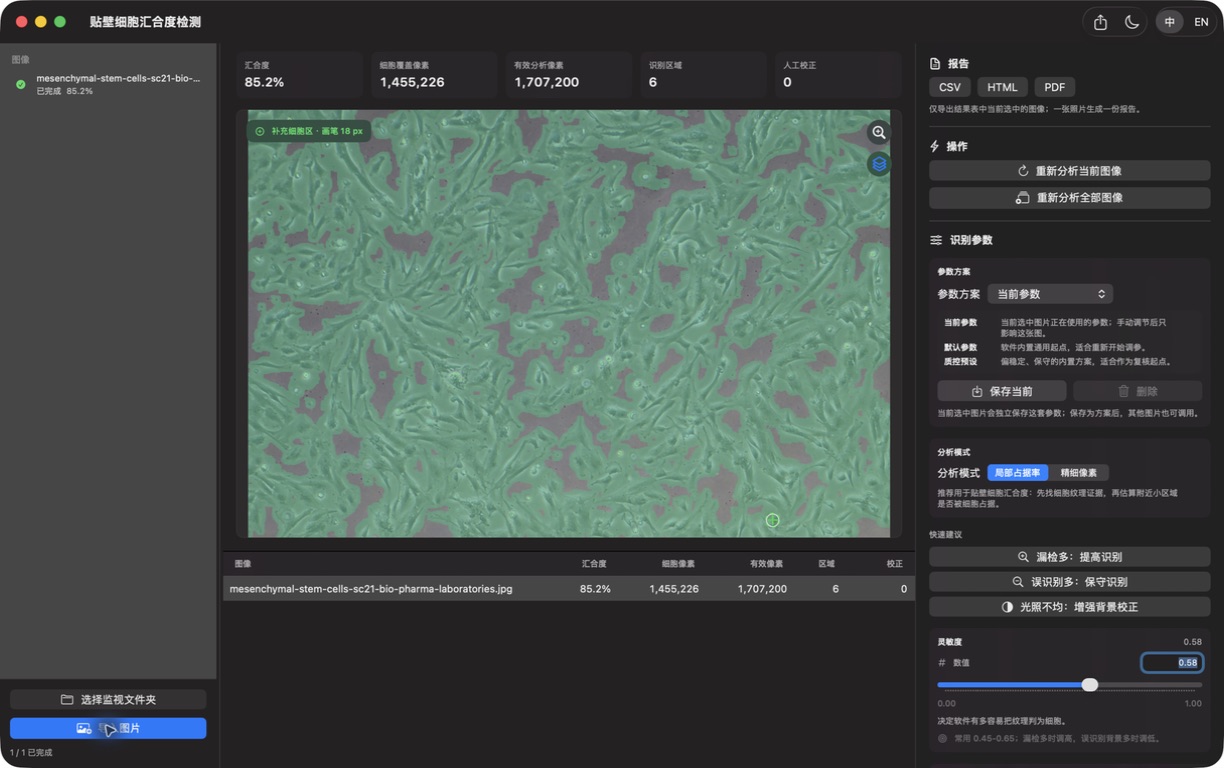Click the 有效分析像素 1,707,200 card
The height and width of the screenshot is (768, 1224).
[568, 75]
